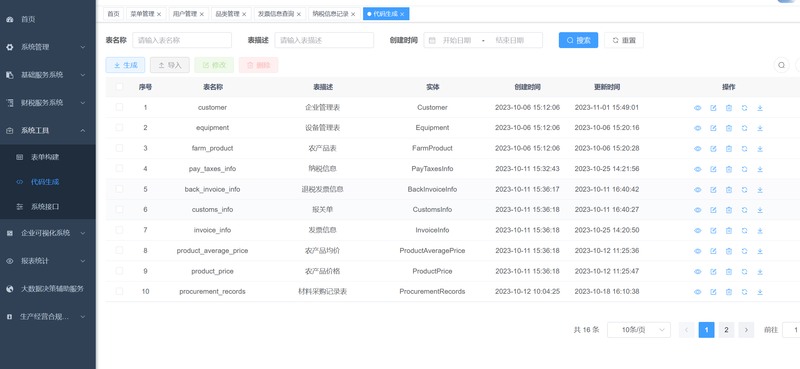Check the select-all header checkbox

tap(119, 87)
